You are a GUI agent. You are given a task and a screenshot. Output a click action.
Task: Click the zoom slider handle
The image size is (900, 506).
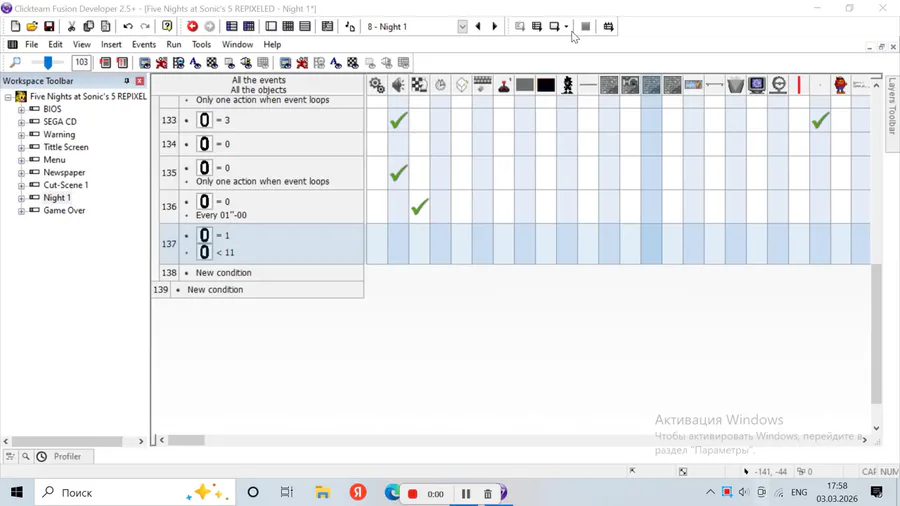48,62
